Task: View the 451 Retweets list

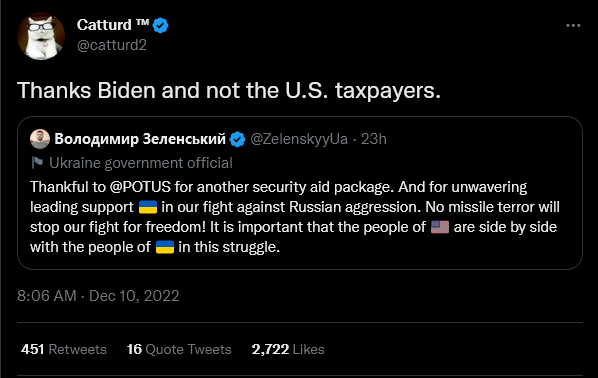Action: coord(64,349)
